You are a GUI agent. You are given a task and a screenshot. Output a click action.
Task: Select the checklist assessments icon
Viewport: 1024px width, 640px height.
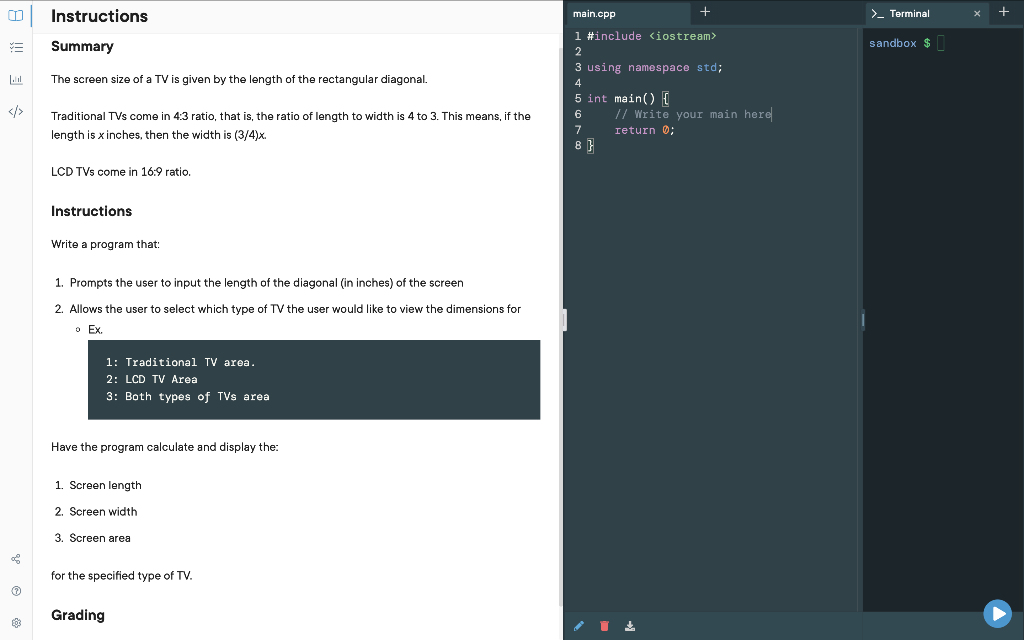15,46
